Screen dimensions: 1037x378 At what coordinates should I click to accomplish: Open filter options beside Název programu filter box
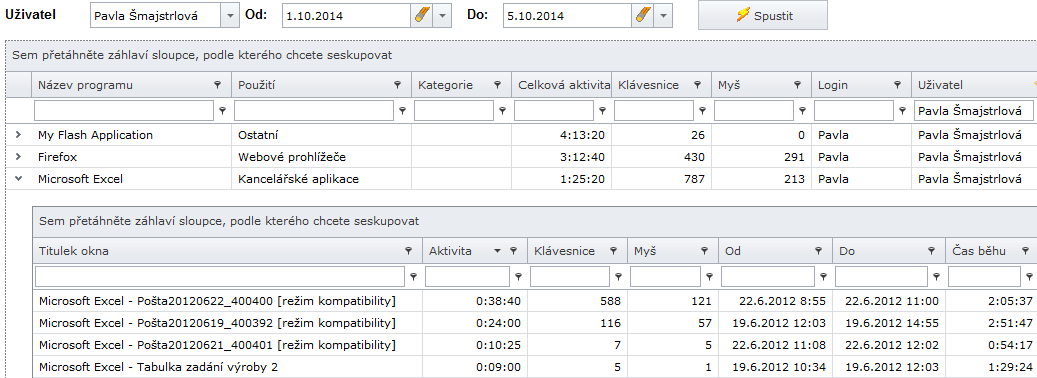pyautogui.click(x=222, y=111)
